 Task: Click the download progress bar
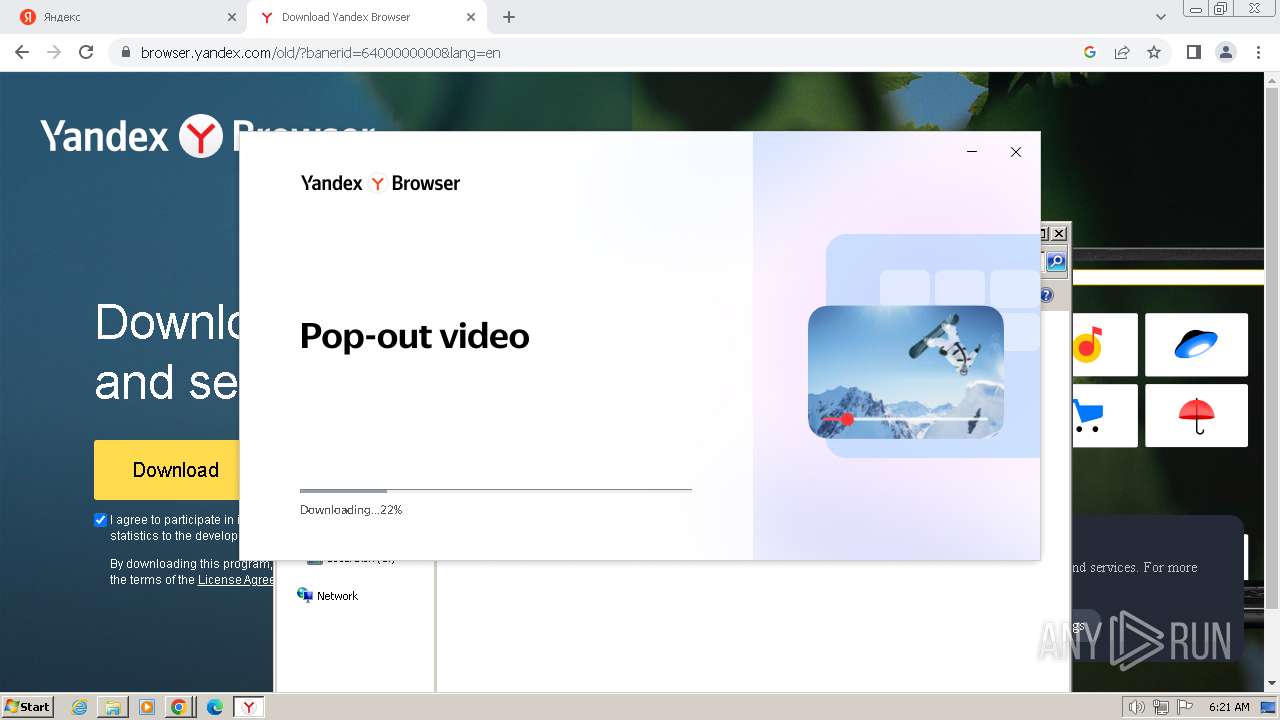[496, 490]
